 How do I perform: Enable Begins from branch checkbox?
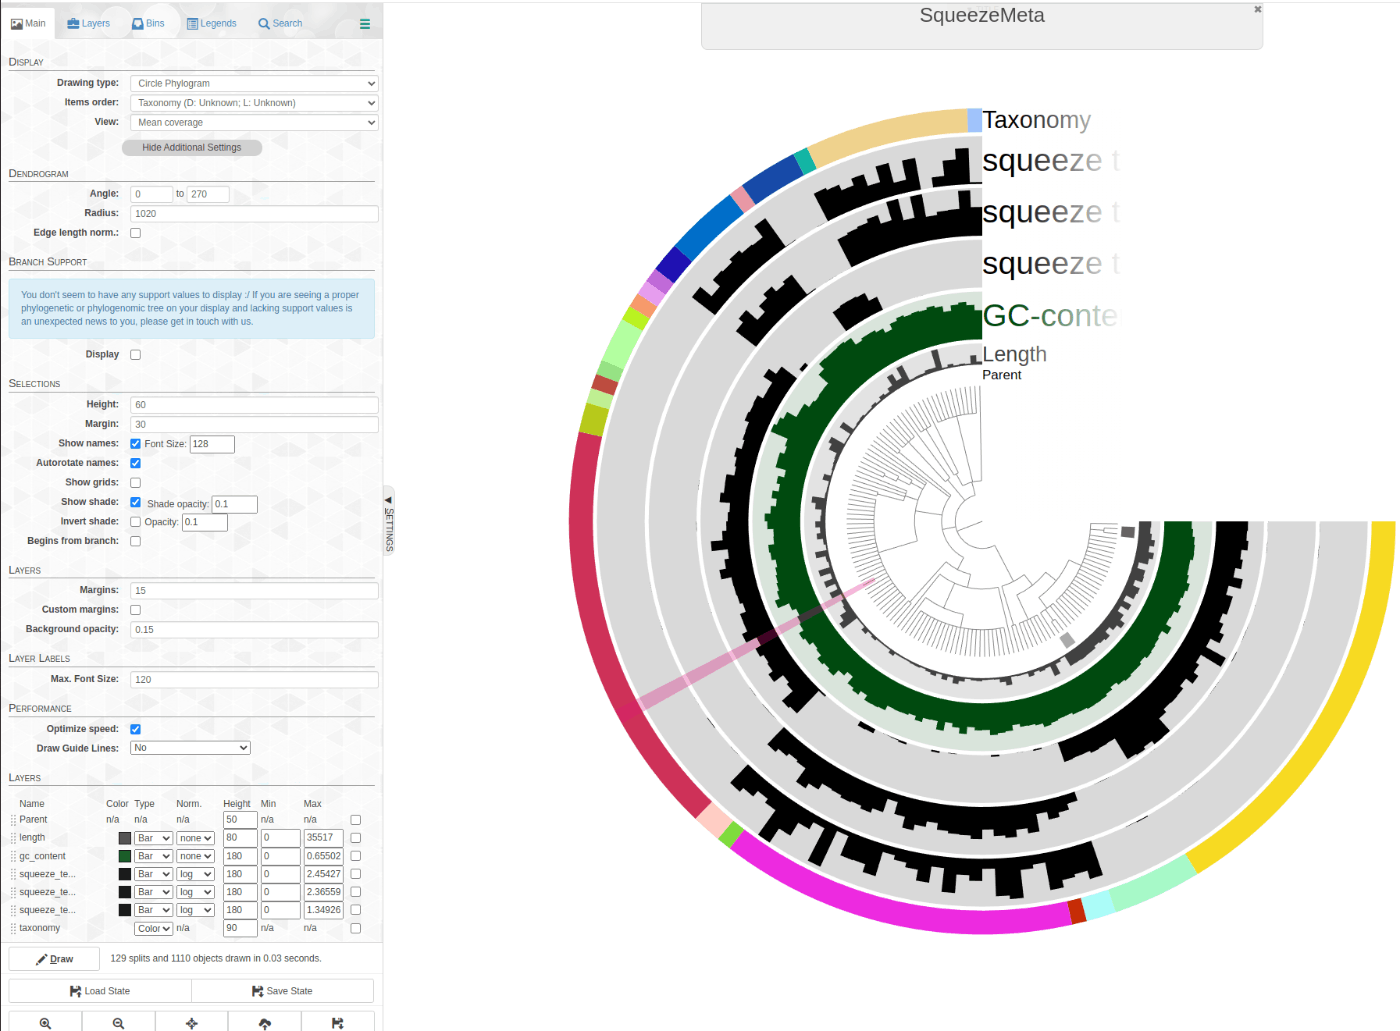pos(136,541)
